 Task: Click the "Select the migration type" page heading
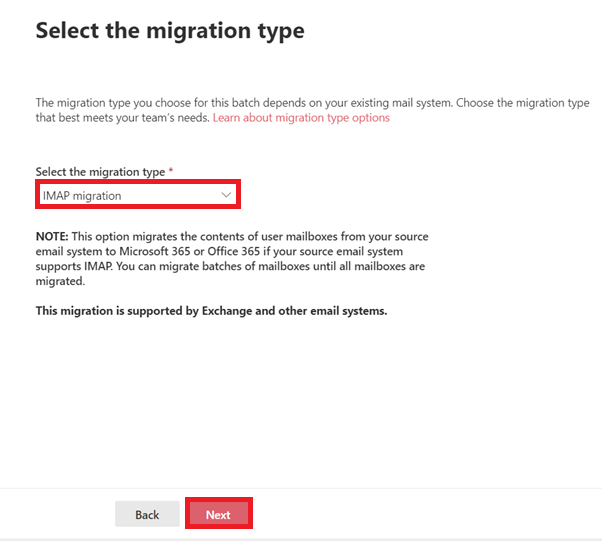170,31
